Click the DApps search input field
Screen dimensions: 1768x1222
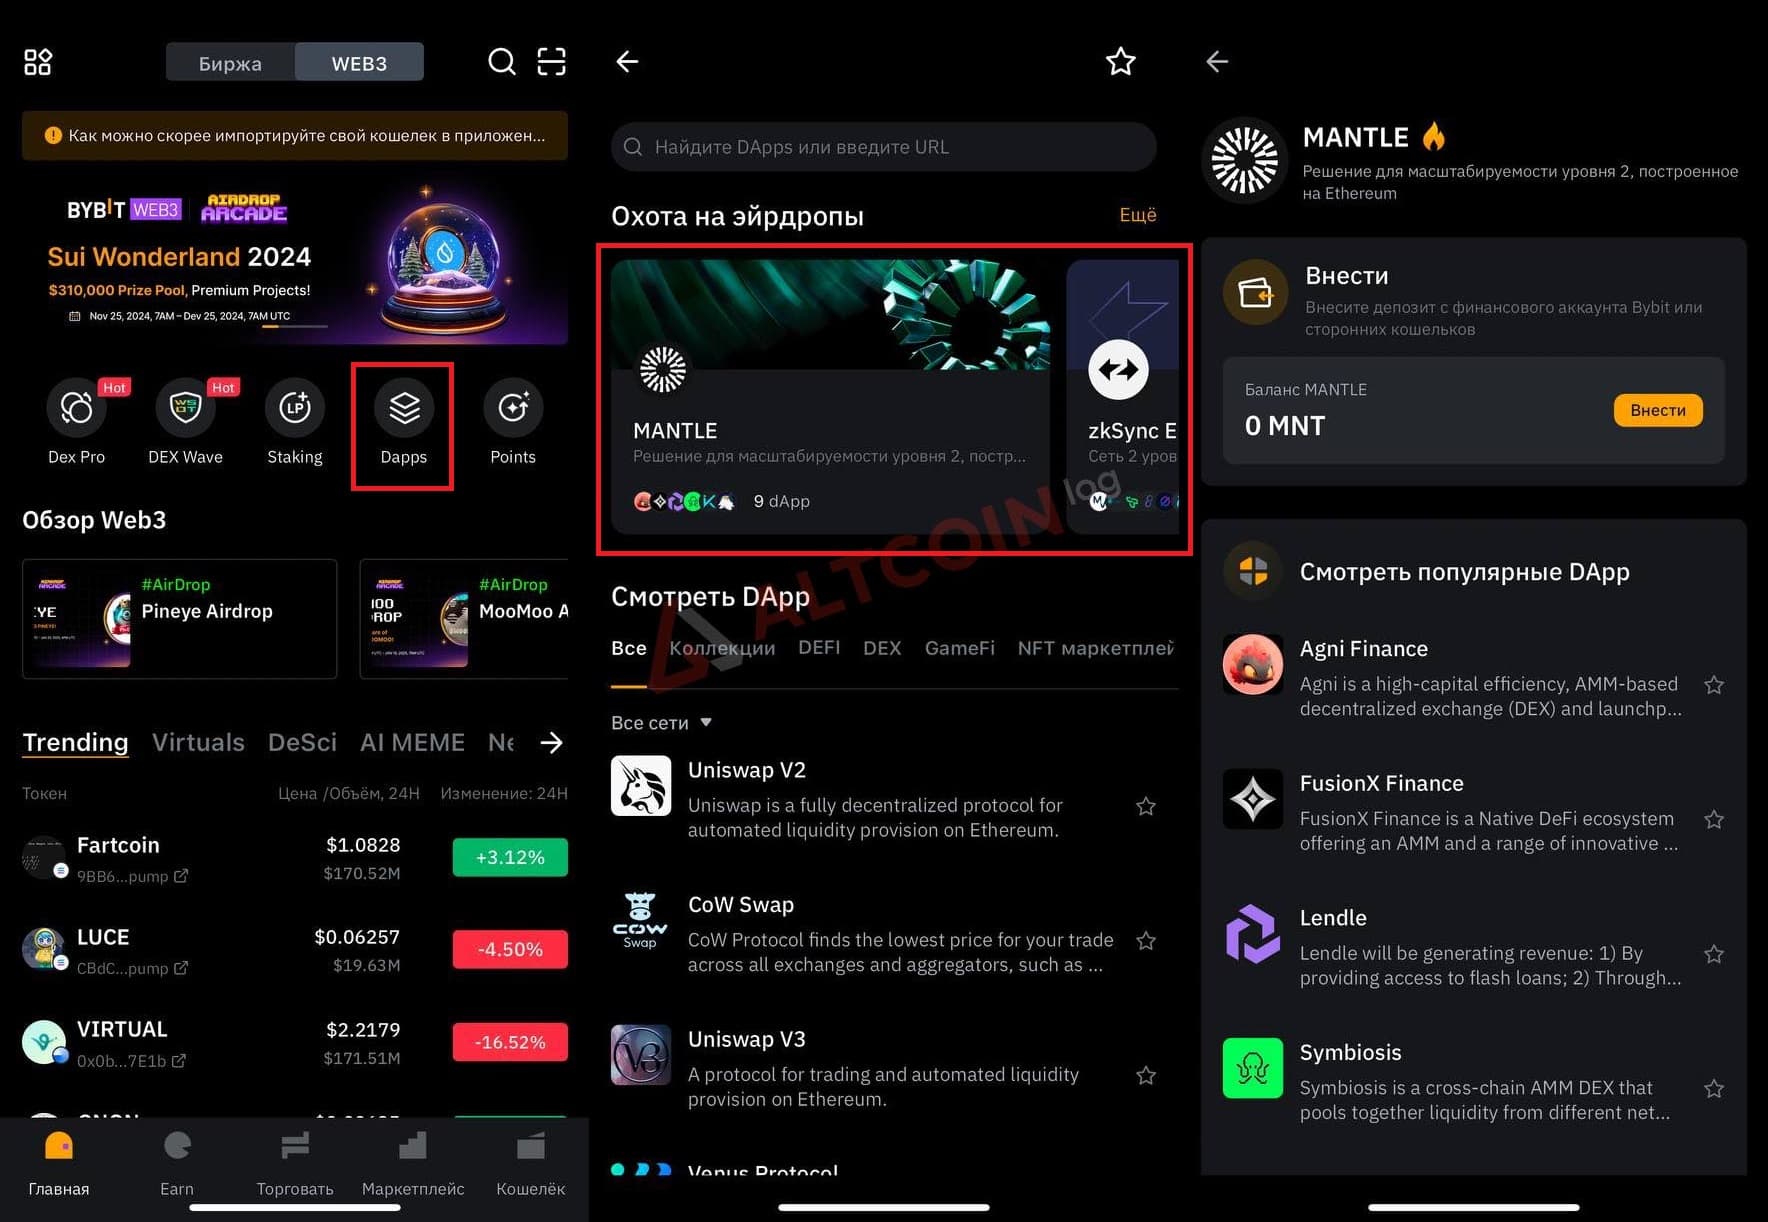coord(884,147)
